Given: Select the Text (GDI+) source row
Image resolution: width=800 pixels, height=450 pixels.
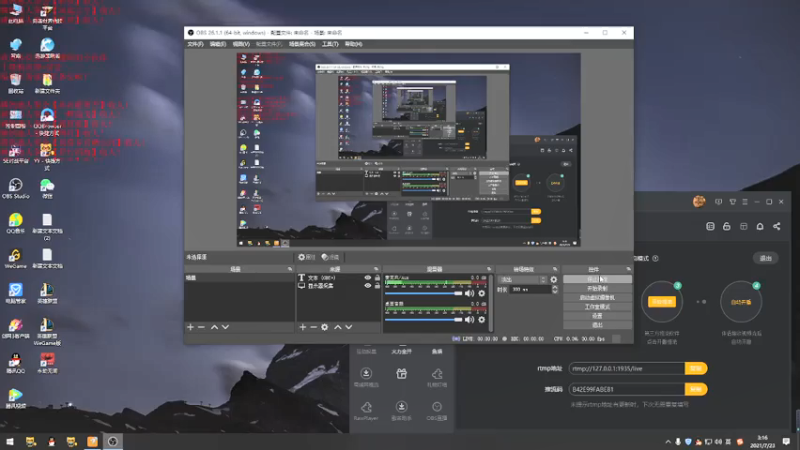Looking at the screenshot, I should (339, 278).
